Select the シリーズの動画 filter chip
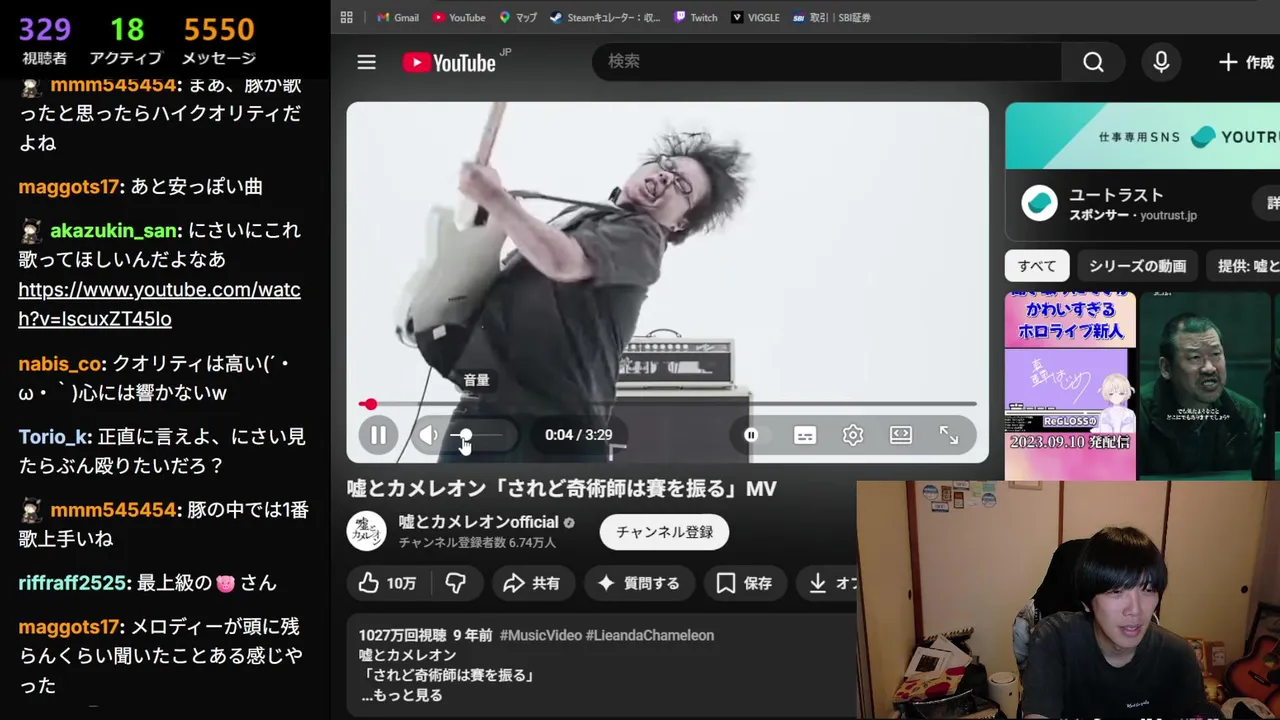 click(1137, 266)
